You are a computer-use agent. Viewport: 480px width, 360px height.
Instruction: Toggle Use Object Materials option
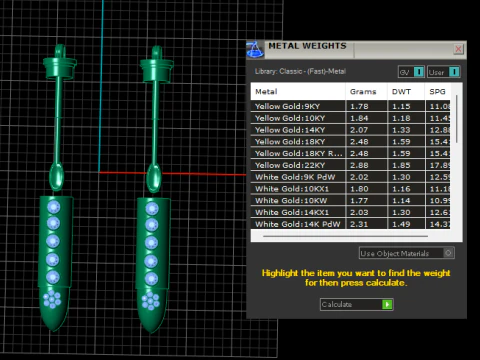407,253
